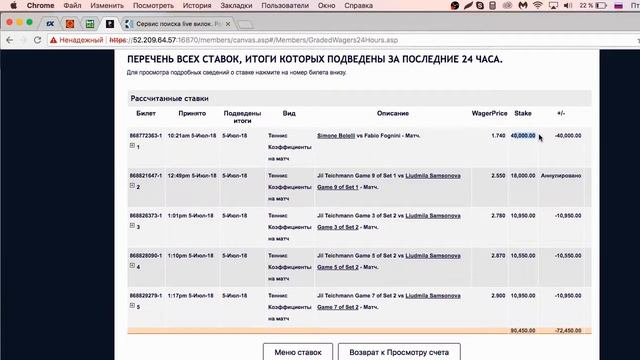This screenshot has width=640, height=360.
Task: Open the Chrome application menu
Action: tap(40, 5)
